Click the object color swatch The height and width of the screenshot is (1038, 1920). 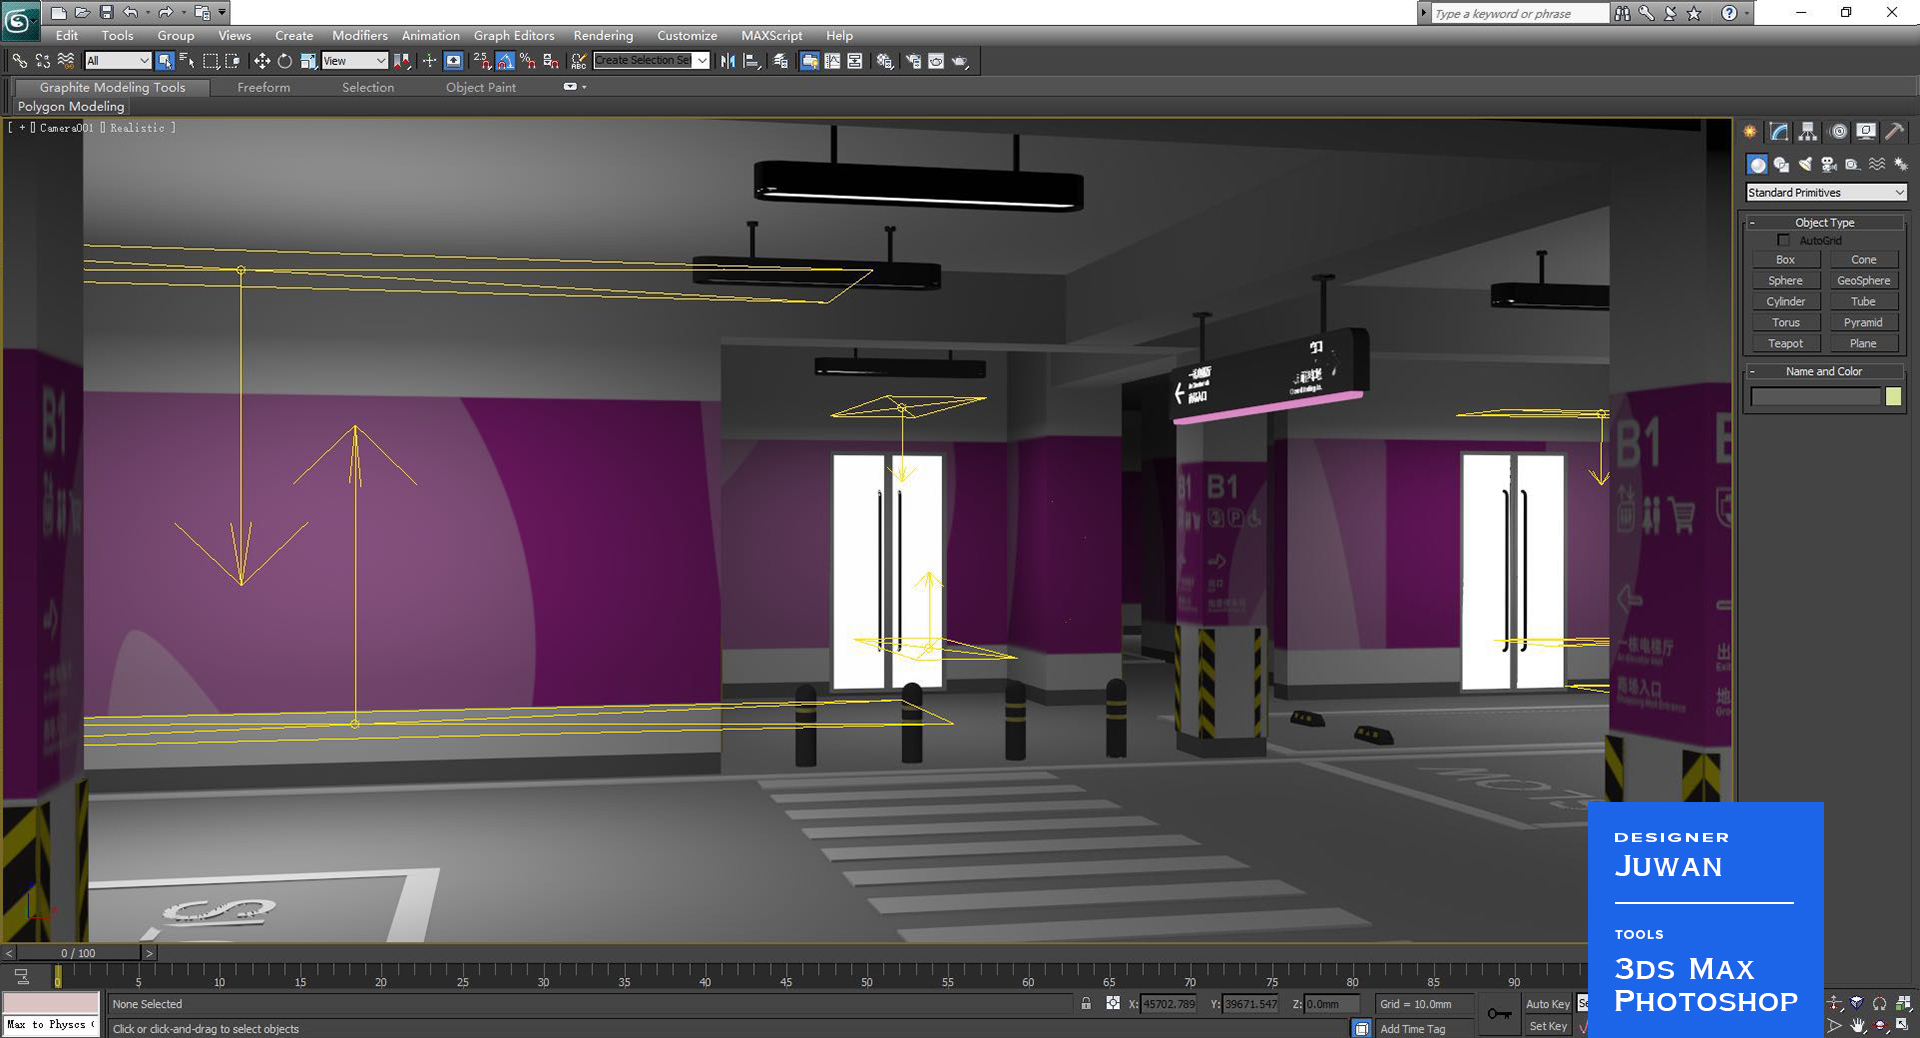(1893, 397)
